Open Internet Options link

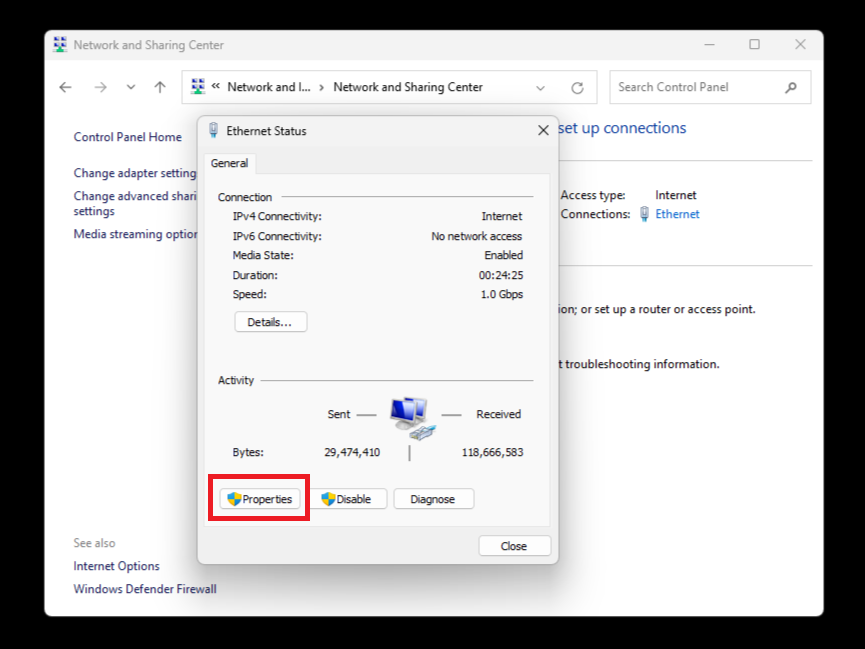coord(116,566)
